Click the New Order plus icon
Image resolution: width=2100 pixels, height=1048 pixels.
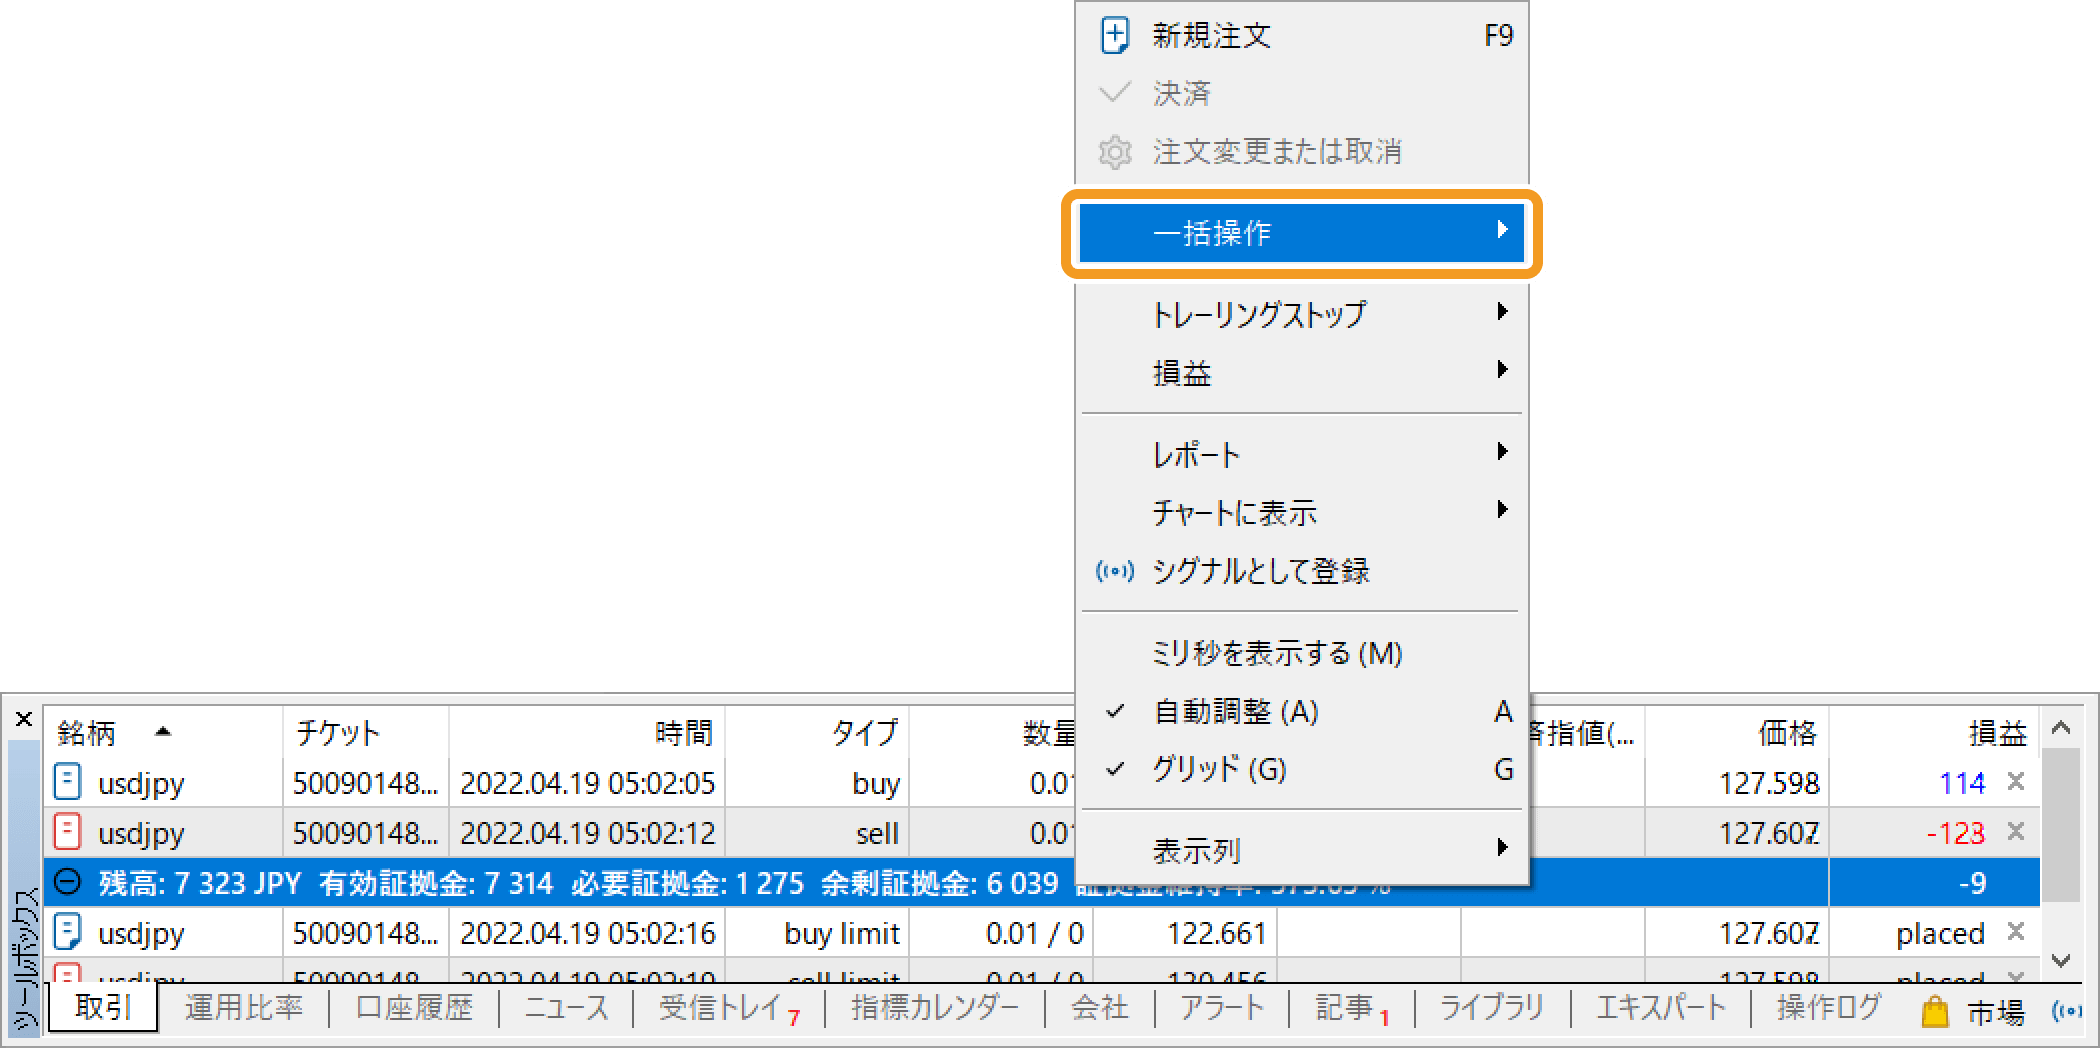click(1114, 35)
